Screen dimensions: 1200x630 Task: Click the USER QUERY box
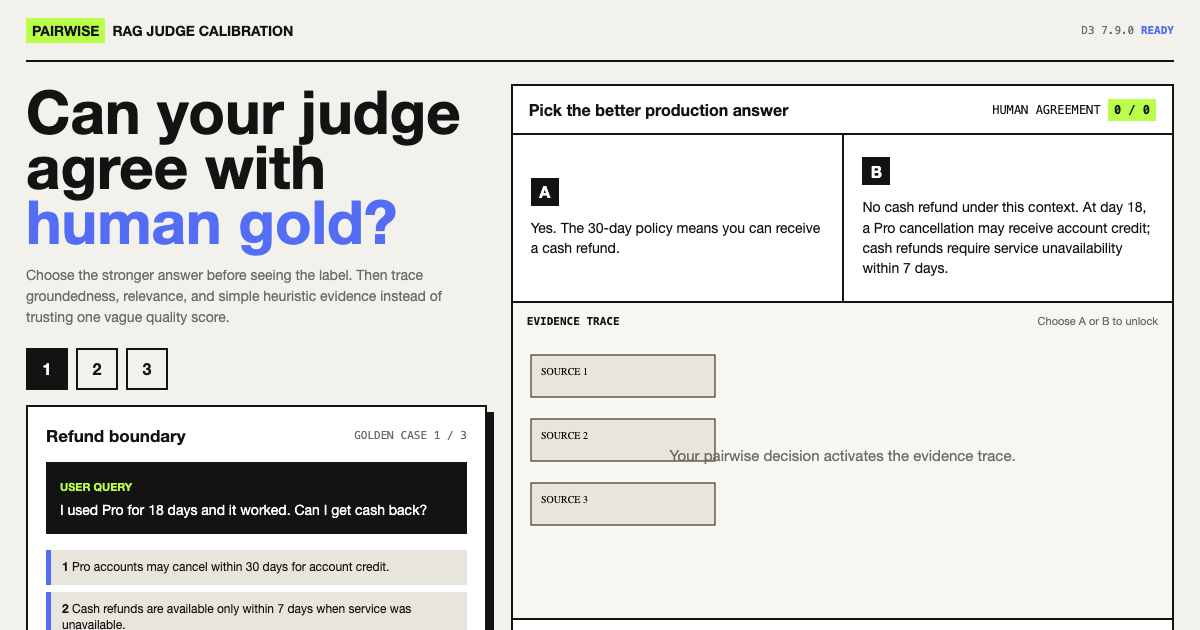click(x=256, y=498)
